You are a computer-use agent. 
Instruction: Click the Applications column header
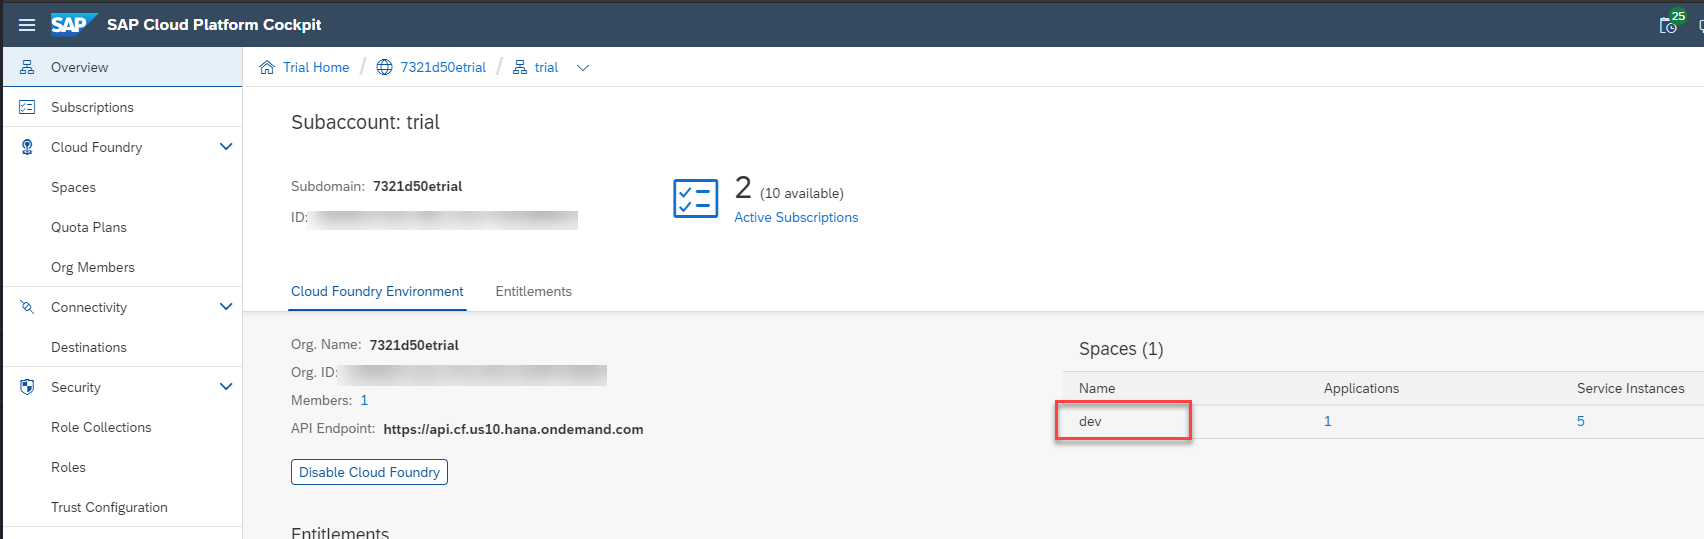(1361, 388)
